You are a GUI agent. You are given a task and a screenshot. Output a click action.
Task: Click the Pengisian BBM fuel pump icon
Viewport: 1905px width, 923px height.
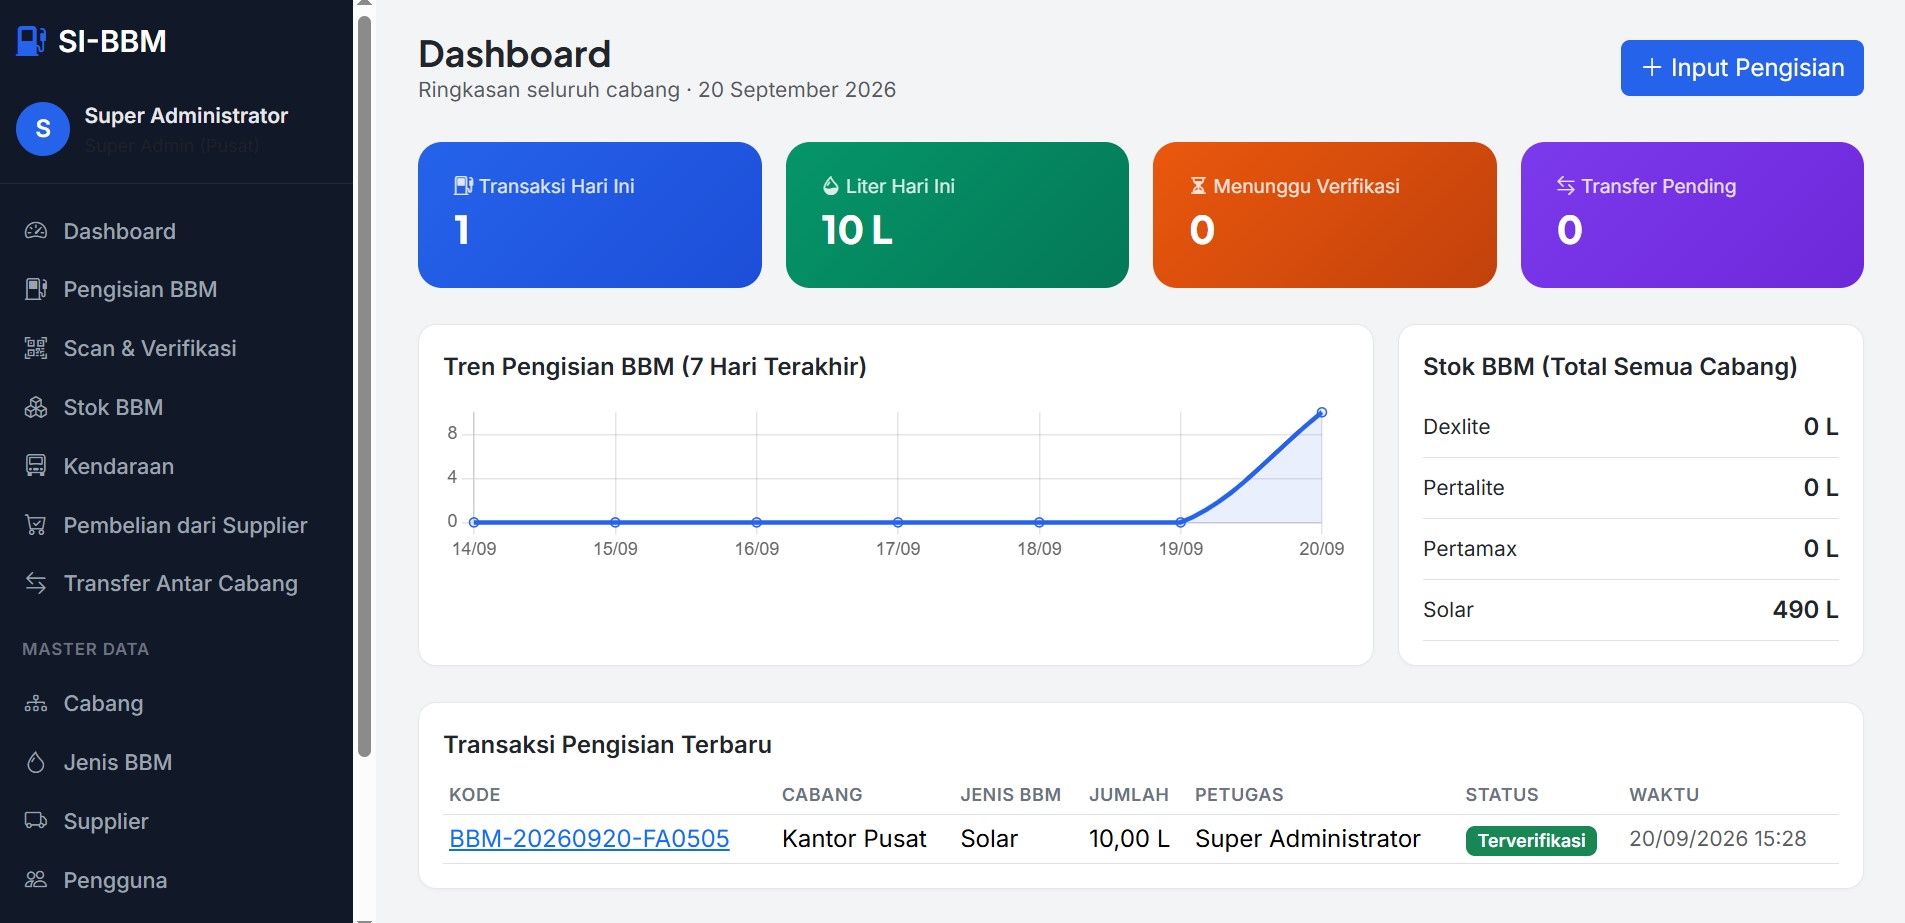pyautogui.click(x=36, y=289)
